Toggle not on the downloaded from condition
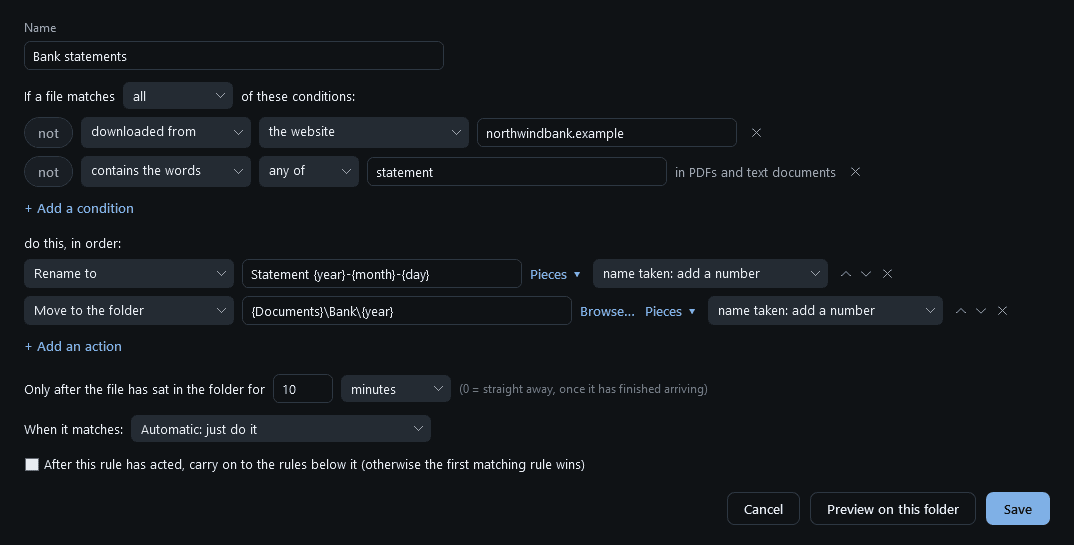The width and height of the screenshot is (1074, 545). [x=49, y=133]
